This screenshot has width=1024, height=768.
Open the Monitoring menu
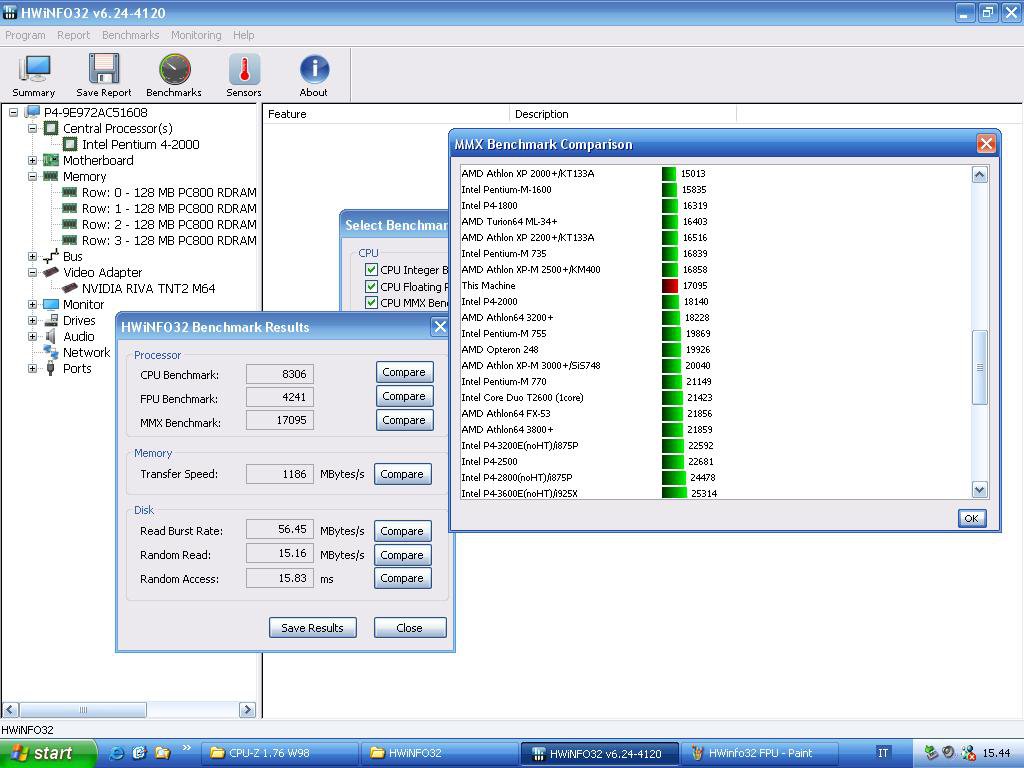coord(196,35)
